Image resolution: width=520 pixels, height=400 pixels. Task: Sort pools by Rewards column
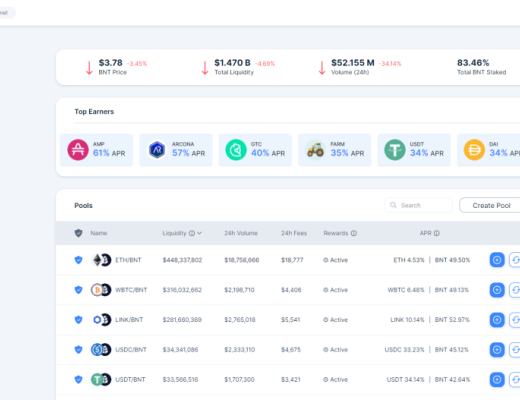(x=336, y=233)
